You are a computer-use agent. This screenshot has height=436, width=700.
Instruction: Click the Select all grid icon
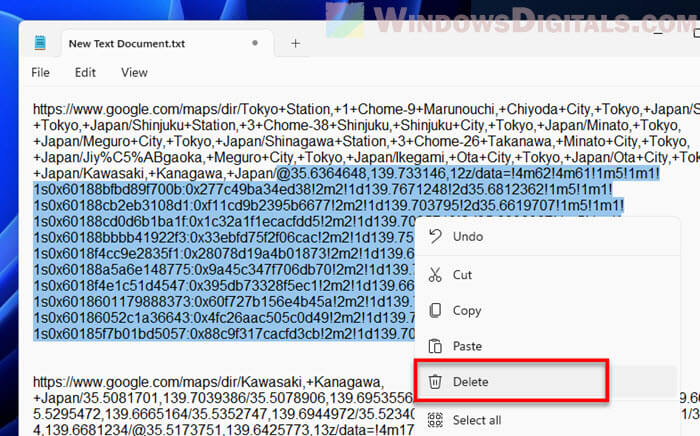[435, 420]
